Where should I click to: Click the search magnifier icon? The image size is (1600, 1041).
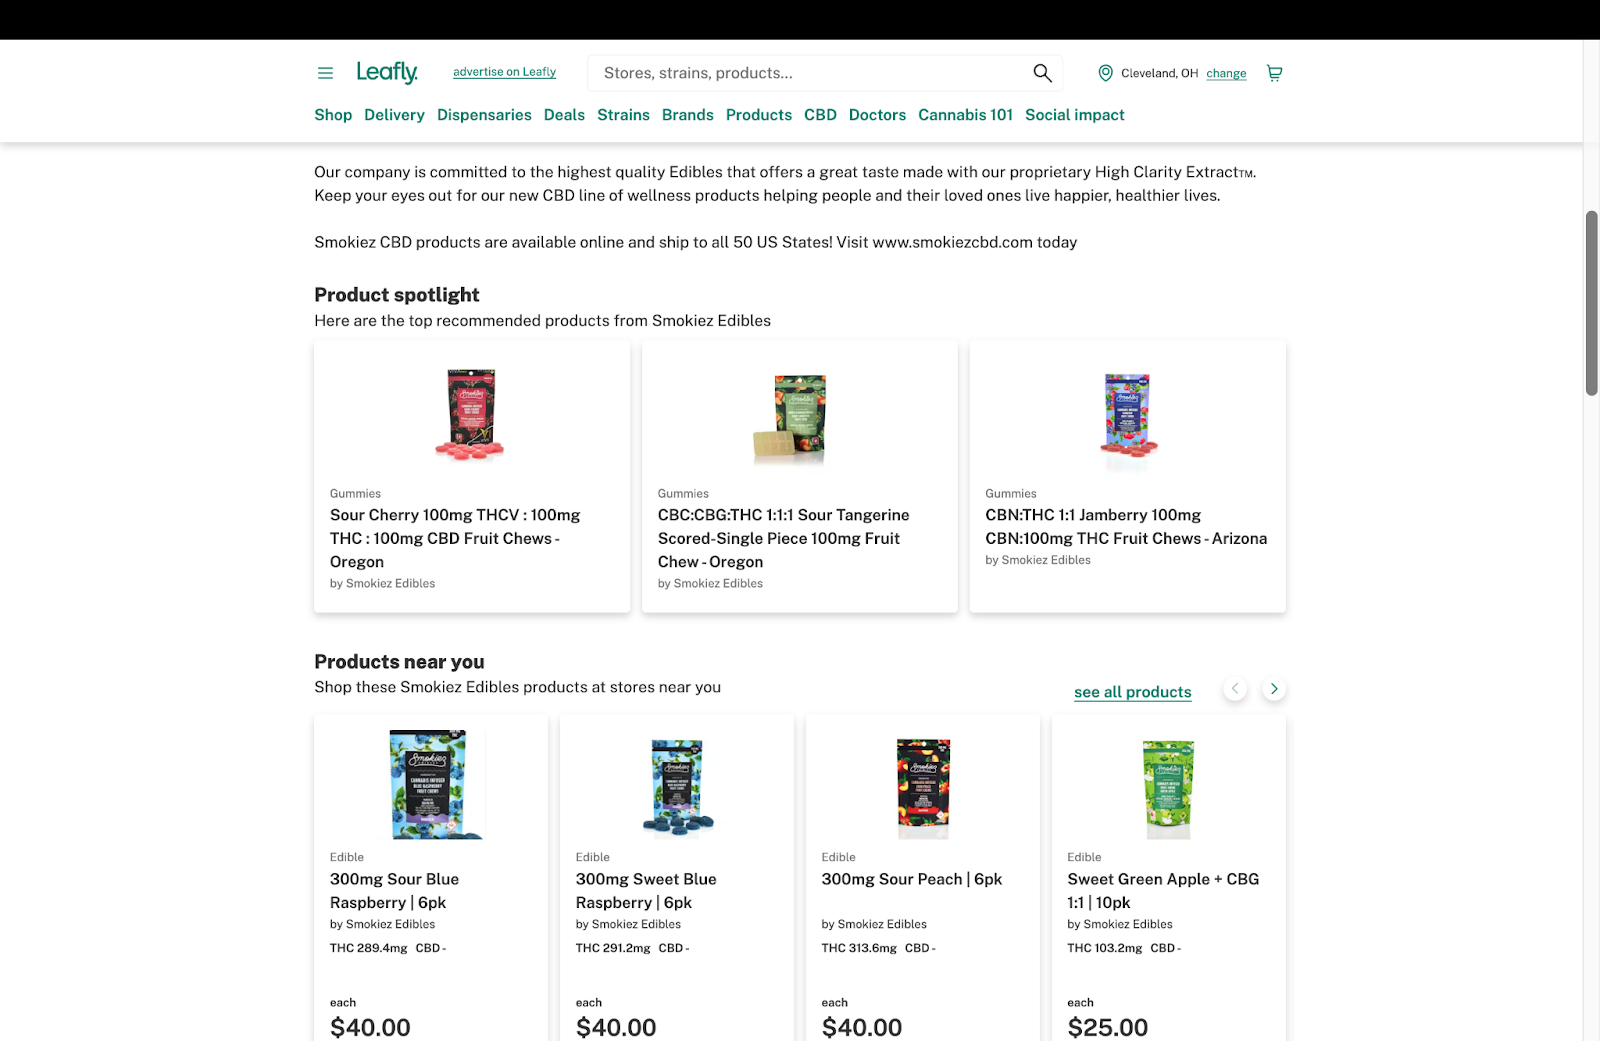click(x=1042, y=73)
